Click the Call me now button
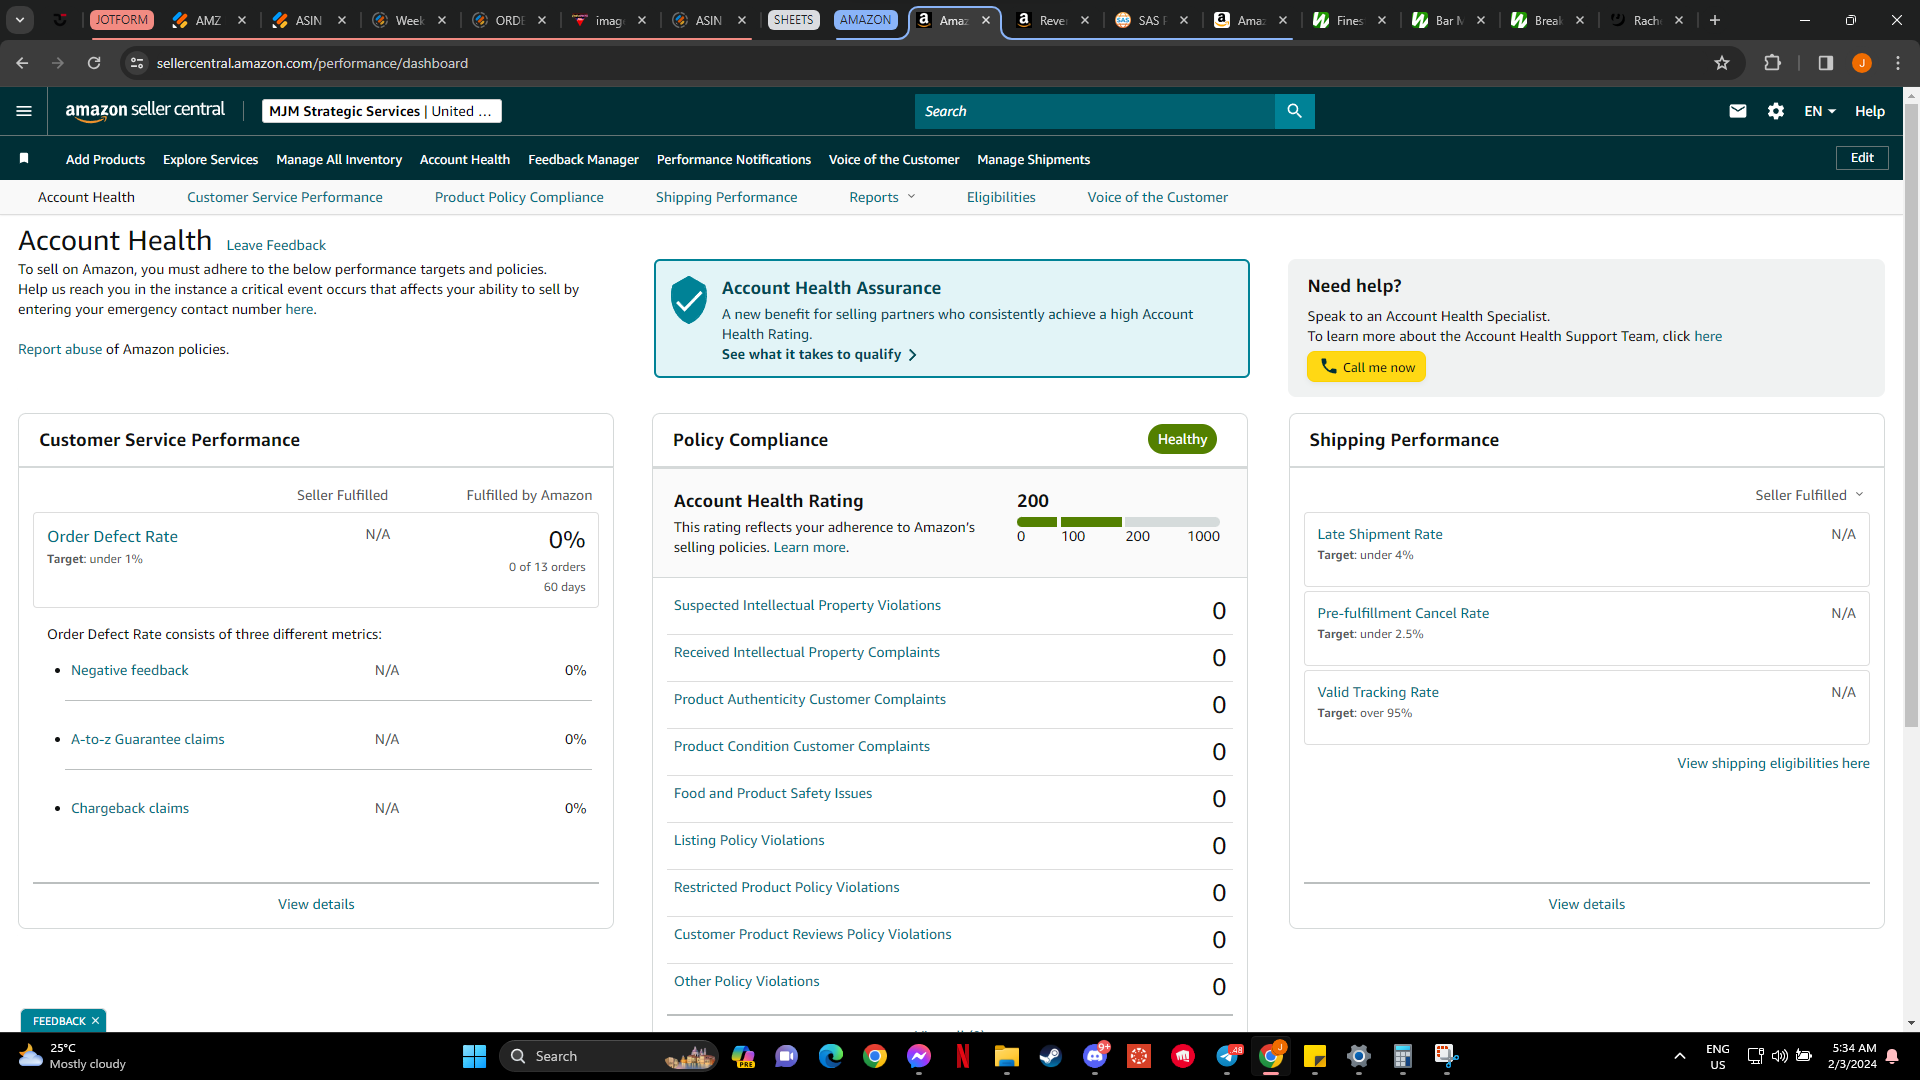The image size is (1920, 1080). pyautogui.click(x=1366, y=367)
